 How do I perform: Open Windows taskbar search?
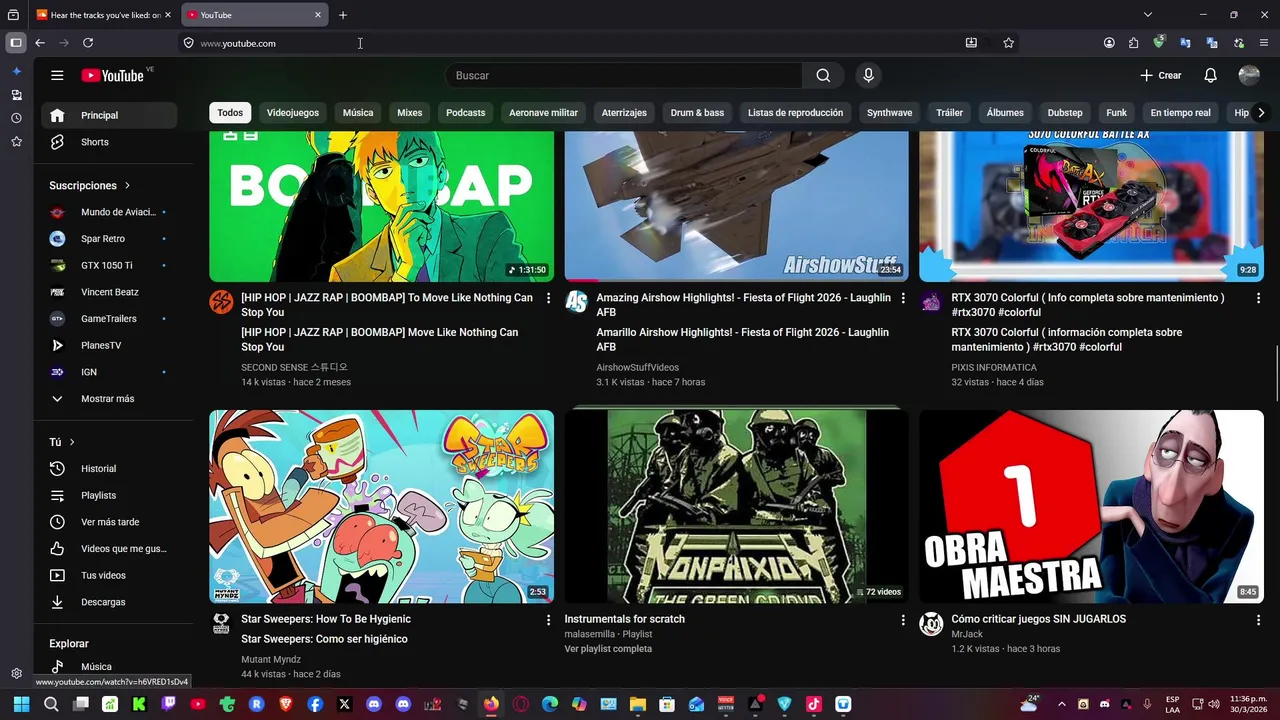tap(51, 704)
